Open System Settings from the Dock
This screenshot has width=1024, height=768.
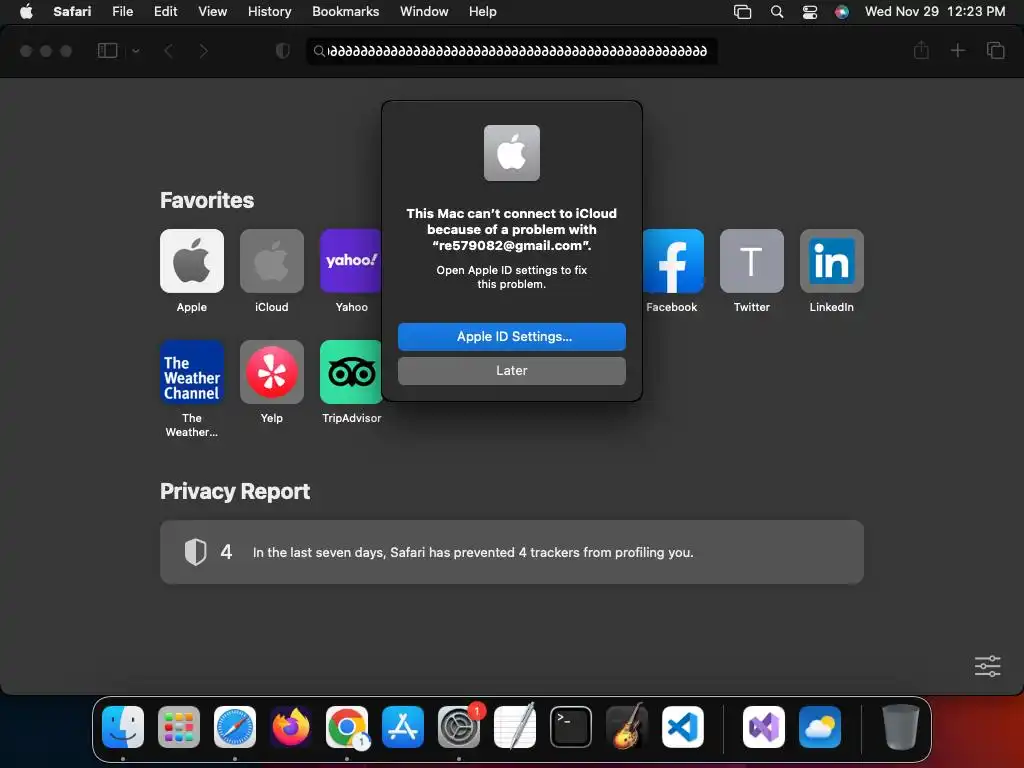pos(458,727)
